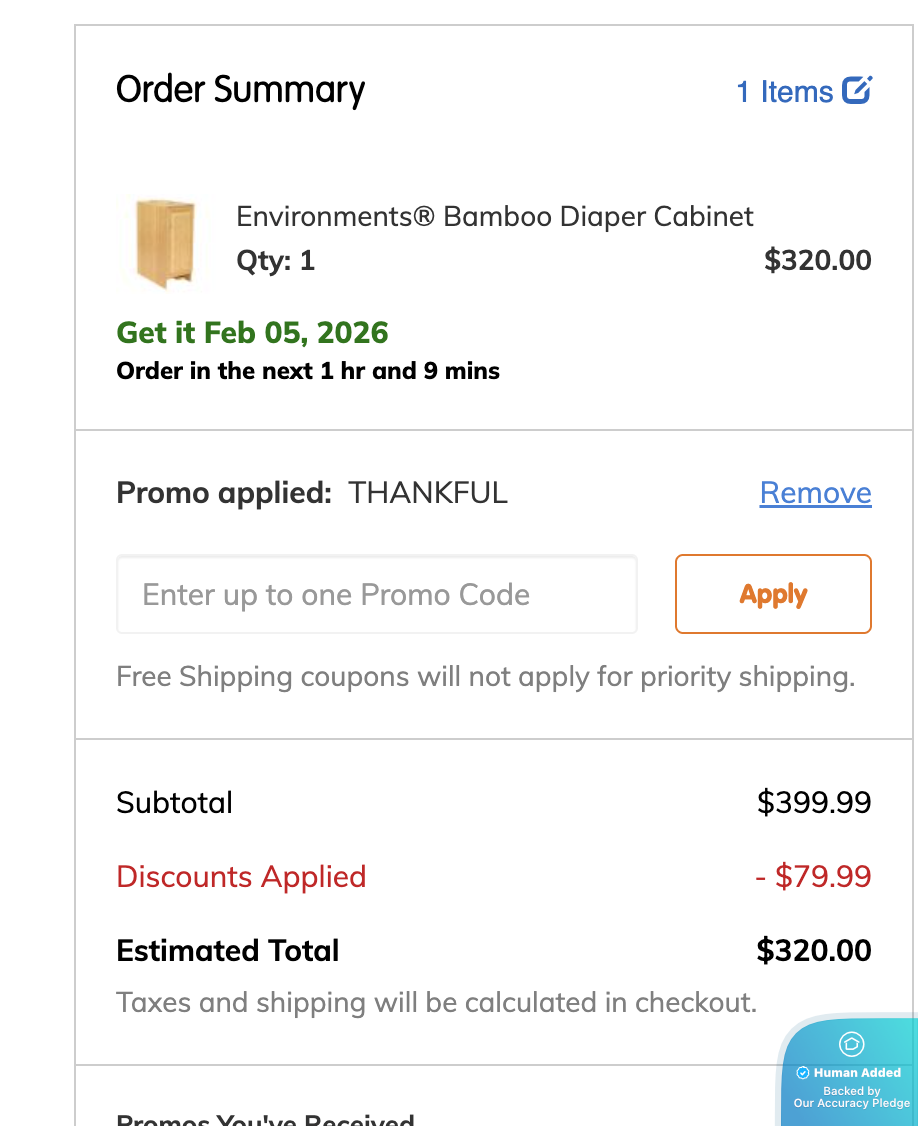The width and height of the screenshot is (918, 1126).
Task: Click the Bamboo Diaper Cabinet thumbnail
Action: click(x=165, y=243)
